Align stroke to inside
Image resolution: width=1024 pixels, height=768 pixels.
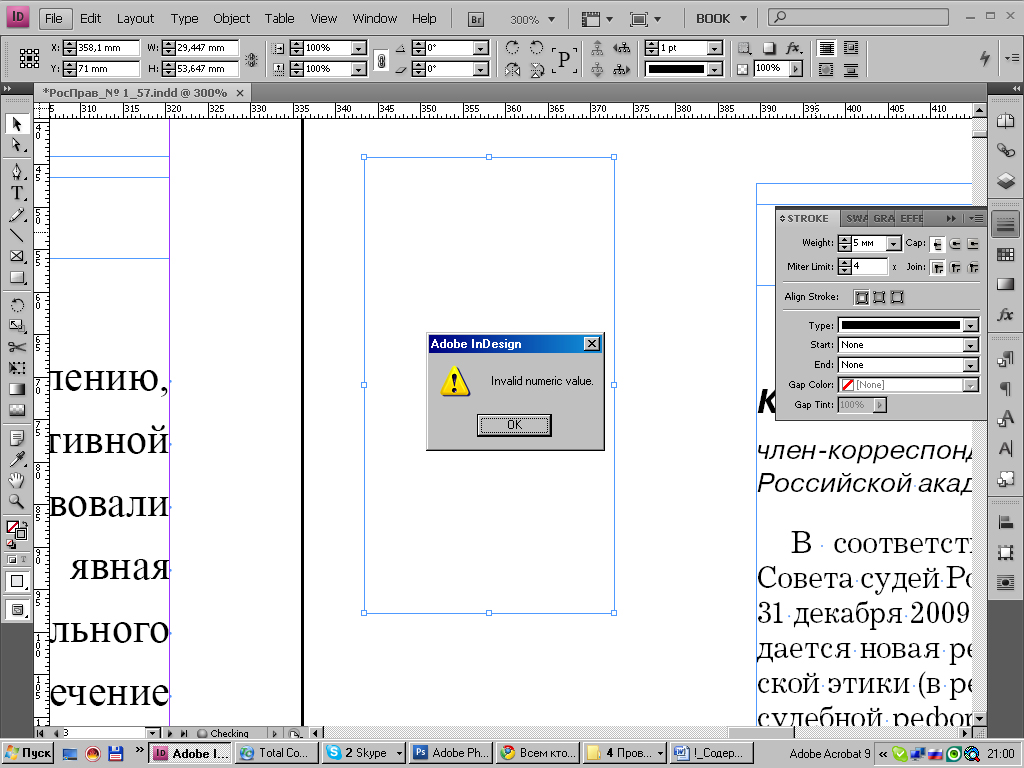click(880, 297)
